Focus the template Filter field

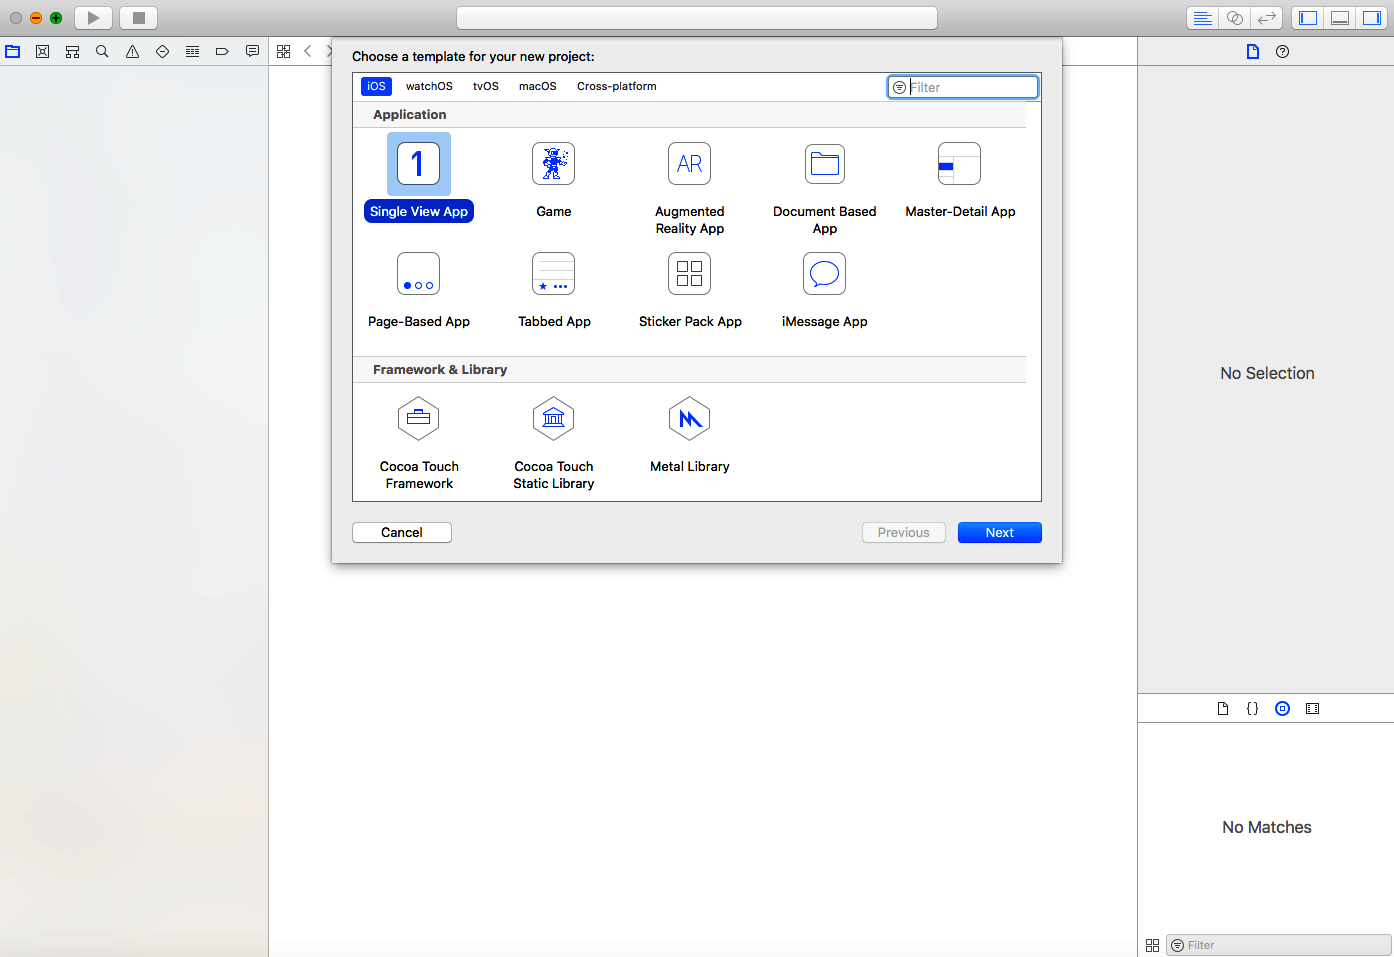pos(963,87)
